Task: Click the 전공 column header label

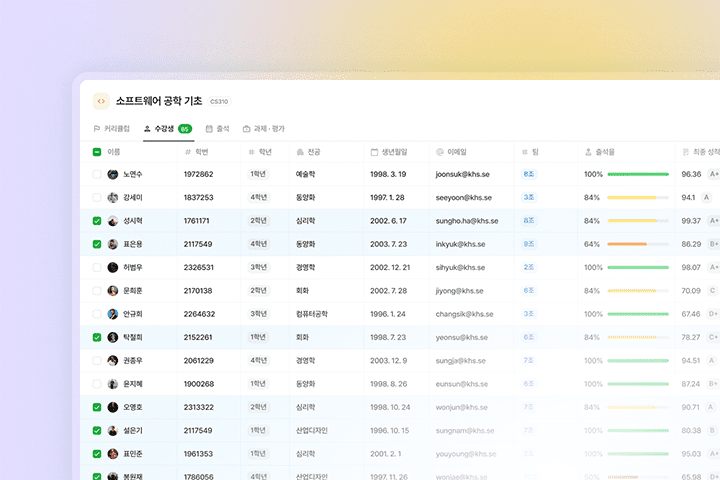Action: click(x=314, y=152)
